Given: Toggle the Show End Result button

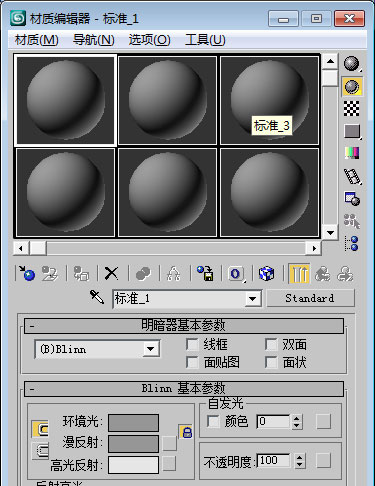Looking at the screenshot, I should point(299,274).
